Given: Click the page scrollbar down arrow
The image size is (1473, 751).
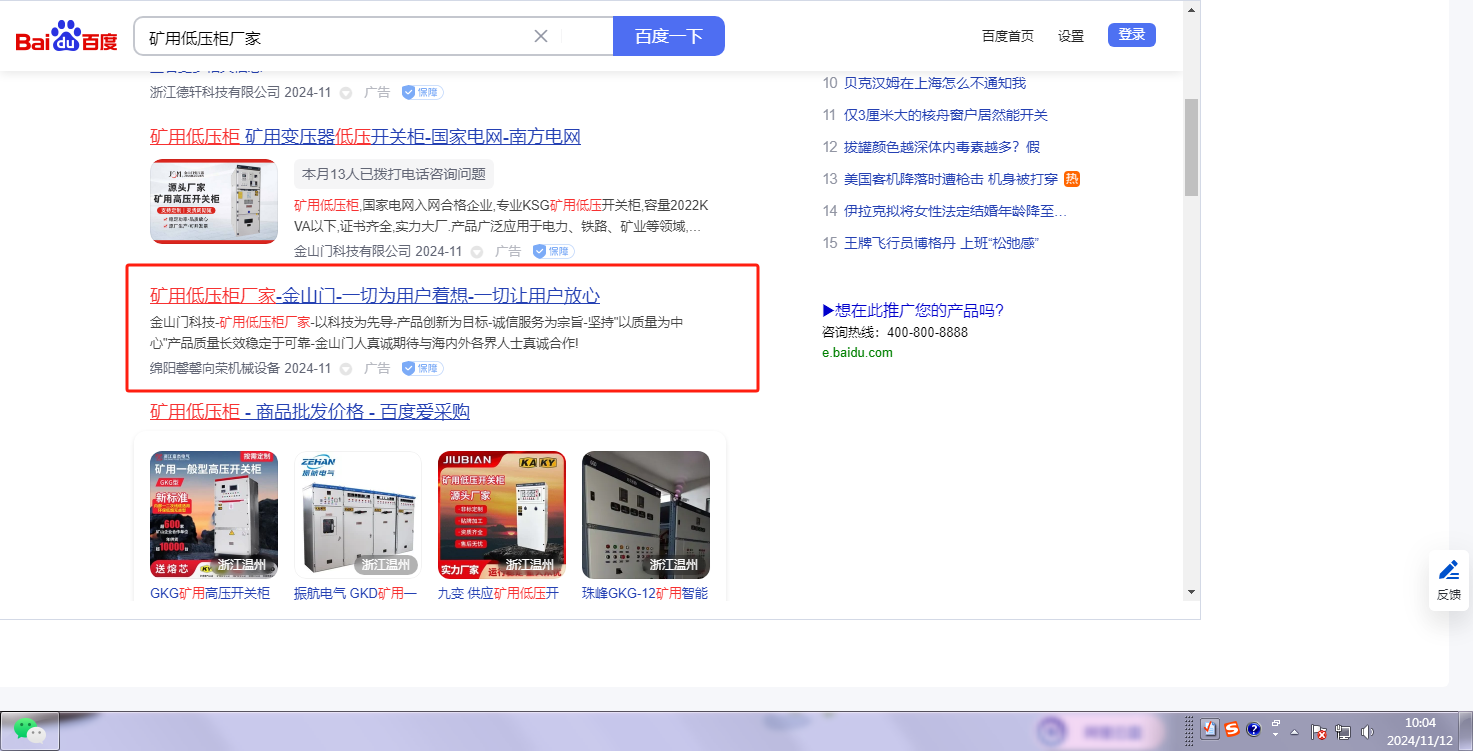Looking at the screenshot, I should [1191, 591].
